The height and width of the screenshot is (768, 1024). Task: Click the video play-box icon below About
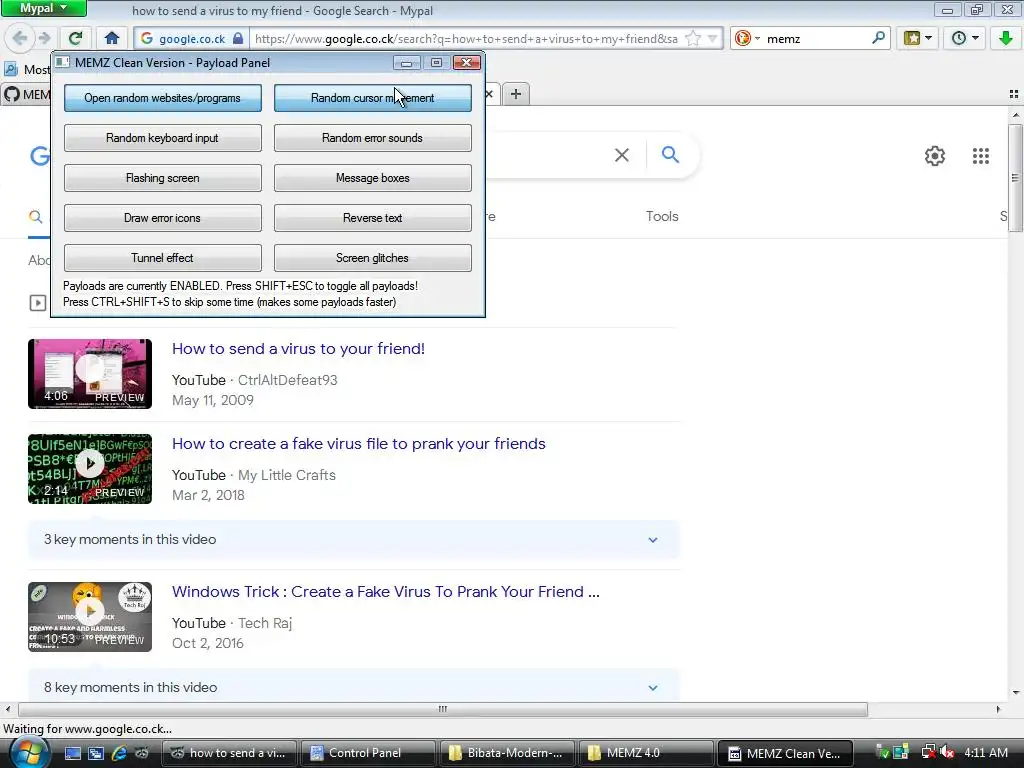point(38,303)
